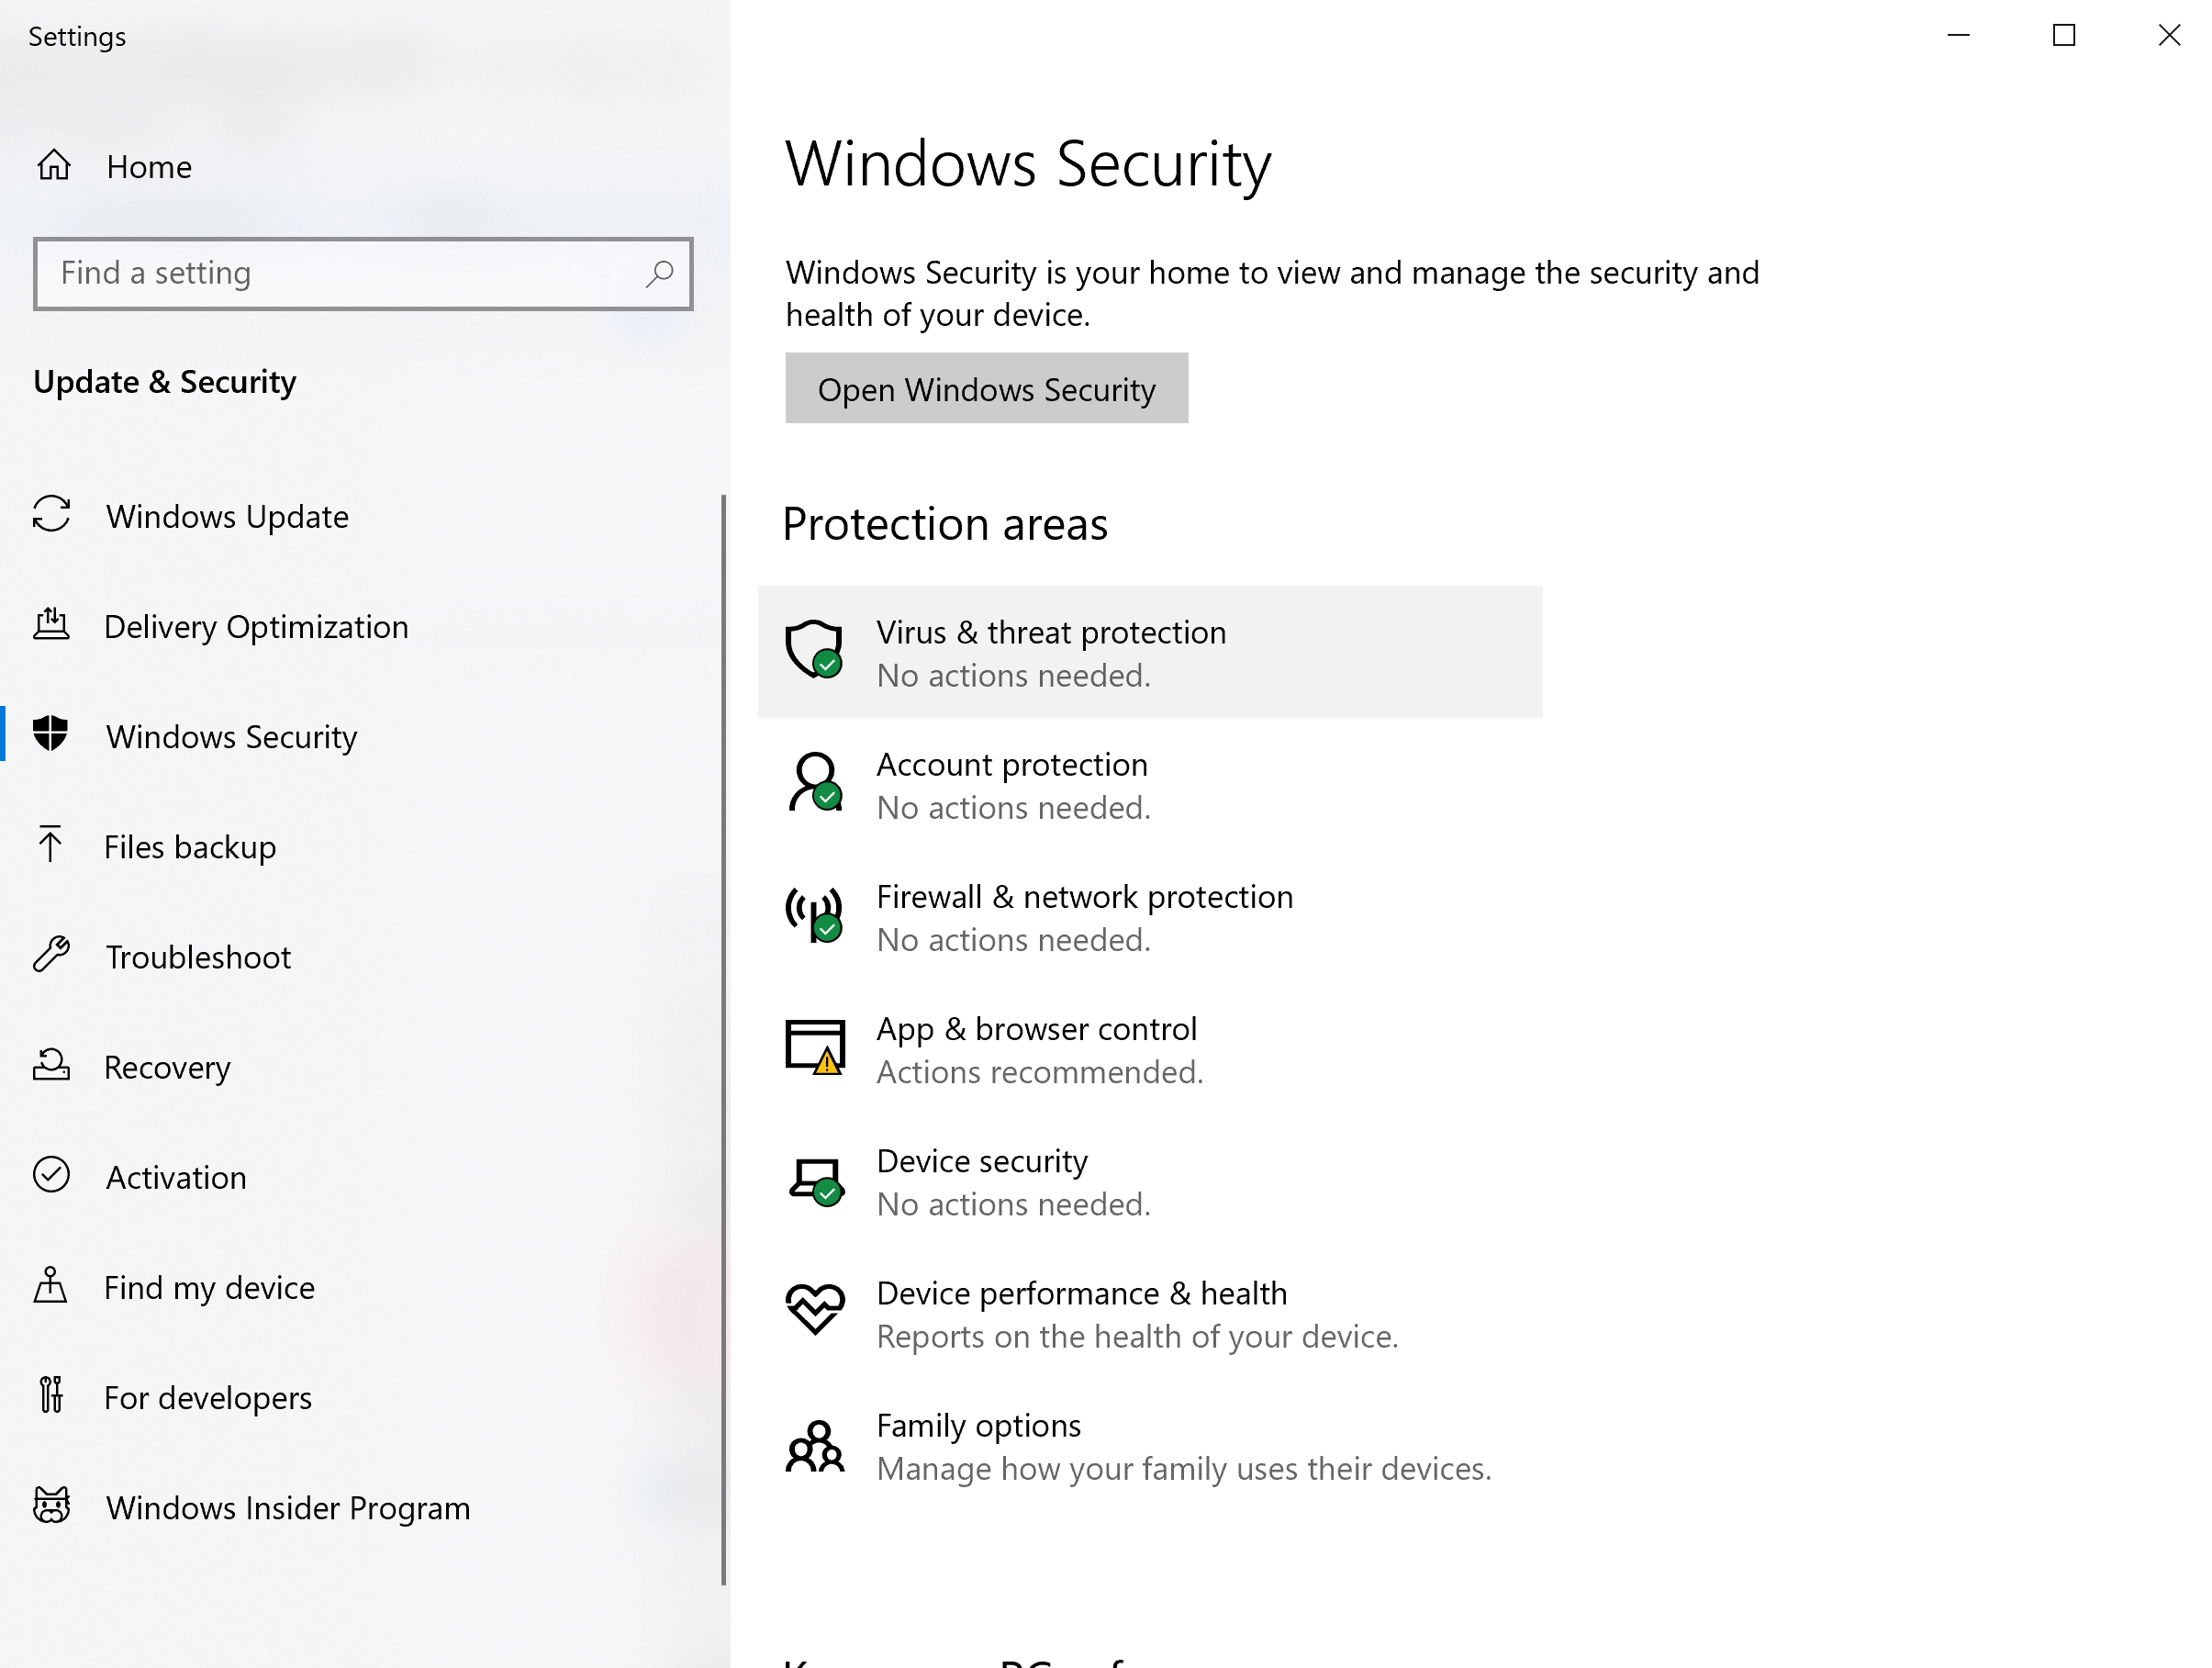Click the sidebar vertical scrollbar
The width and height of the screenshot is (2212, 1668).
723,1039
